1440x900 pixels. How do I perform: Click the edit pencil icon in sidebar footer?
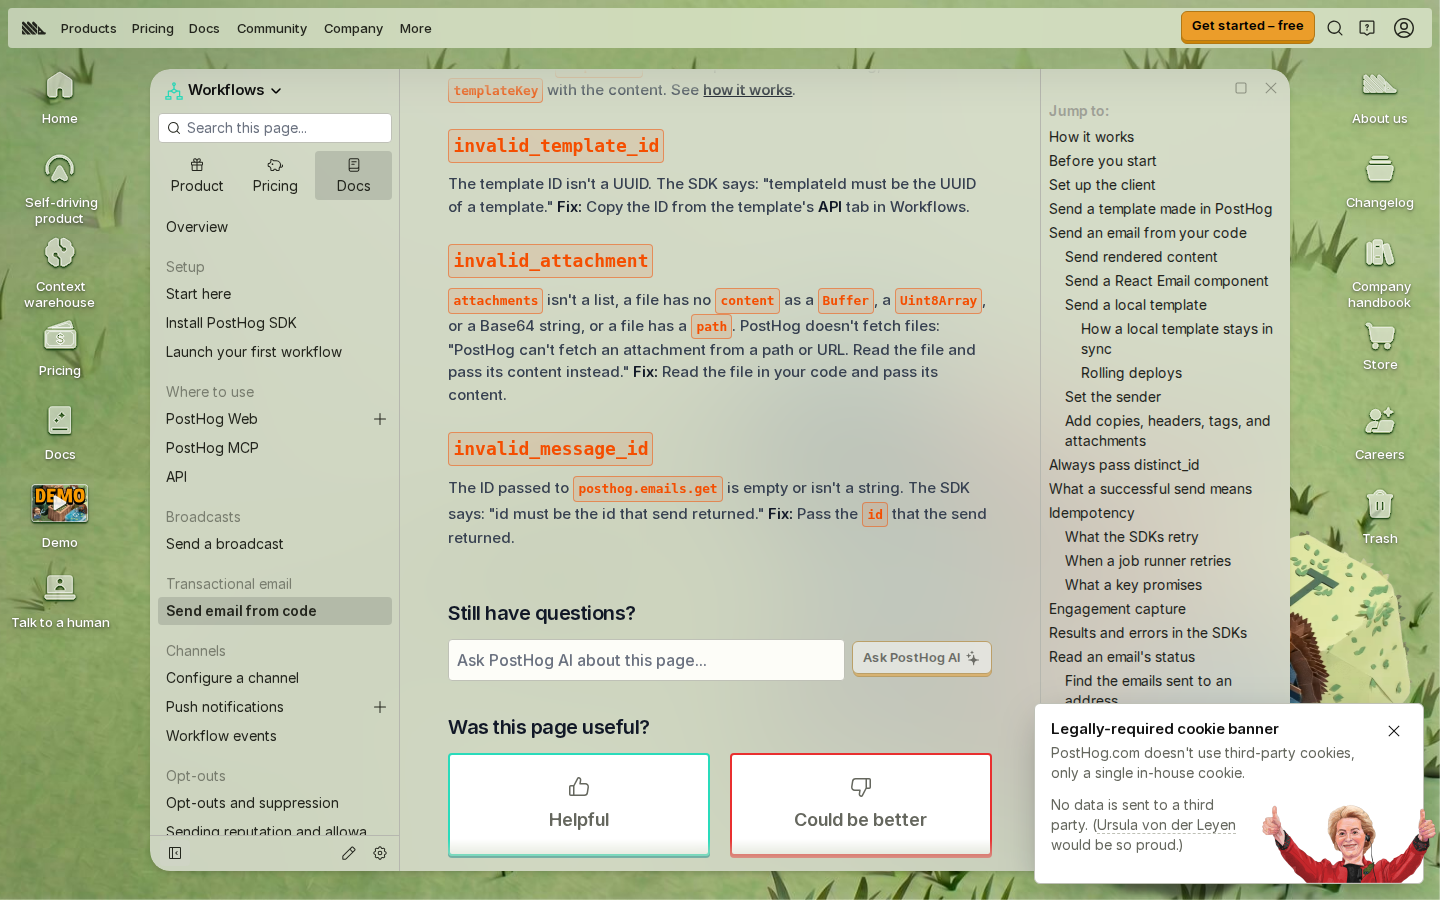pos(348,853)
